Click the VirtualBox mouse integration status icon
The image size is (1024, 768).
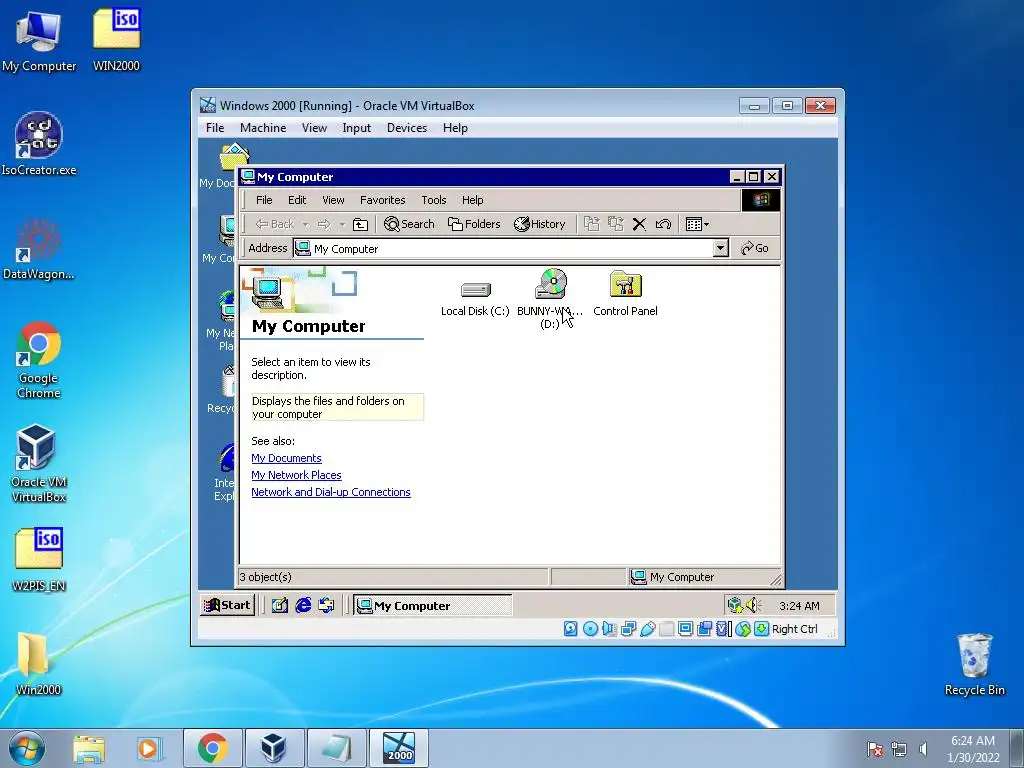[x=743, y=629]
